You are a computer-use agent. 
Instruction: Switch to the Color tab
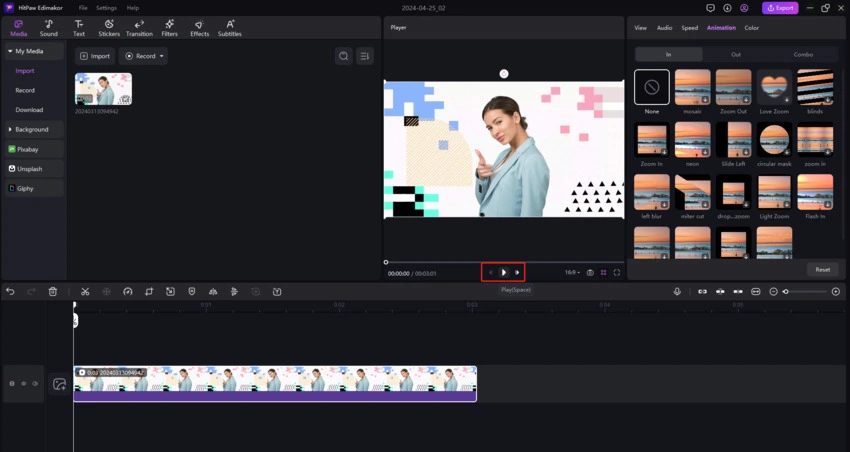point(751,28)
